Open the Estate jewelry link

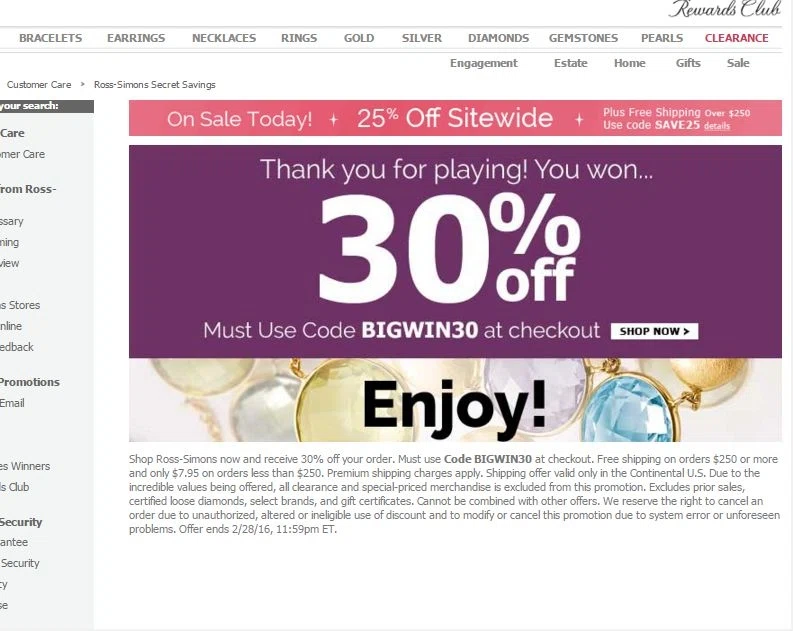click(570, 63)
